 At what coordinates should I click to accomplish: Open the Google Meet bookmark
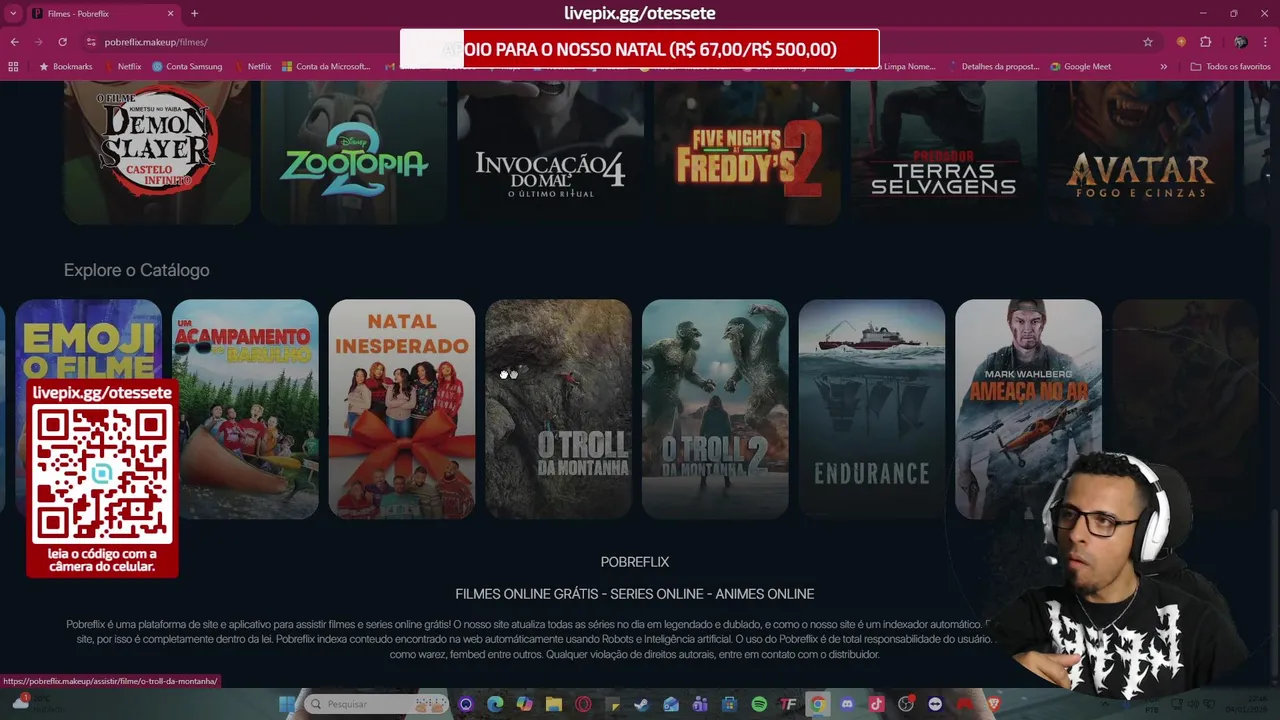click(x=1081, y=67)
